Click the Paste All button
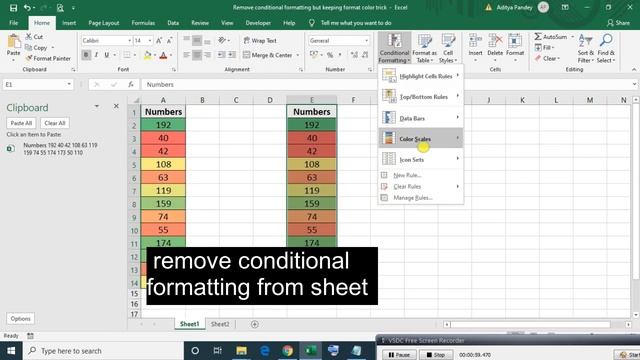Screen dimensions: 640x360 coord(21,123)
